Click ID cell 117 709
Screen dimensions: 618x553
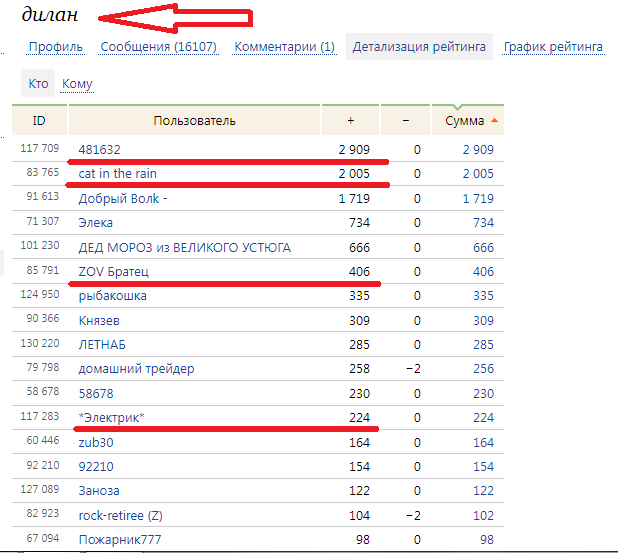[39, 148]
